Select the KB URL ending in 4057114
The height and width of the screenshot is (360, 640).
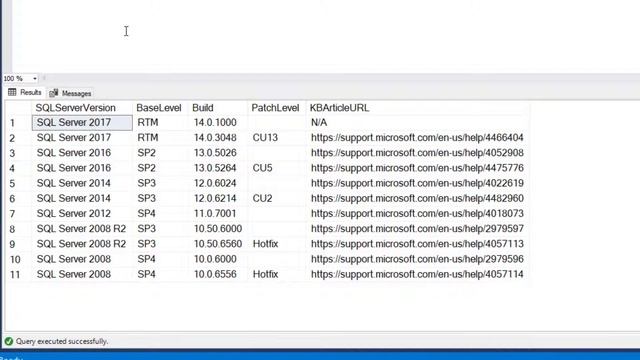point(418,274)
